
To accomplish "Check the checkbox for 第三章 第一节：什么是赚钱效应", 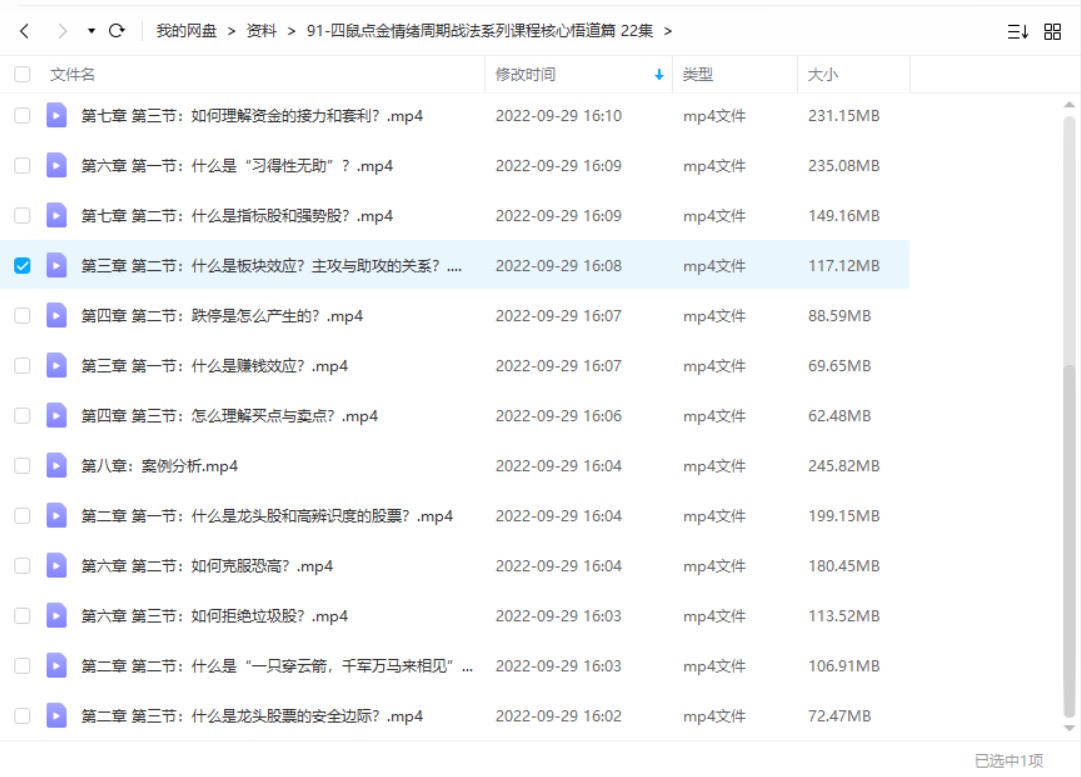I will [x=22, y=365].
